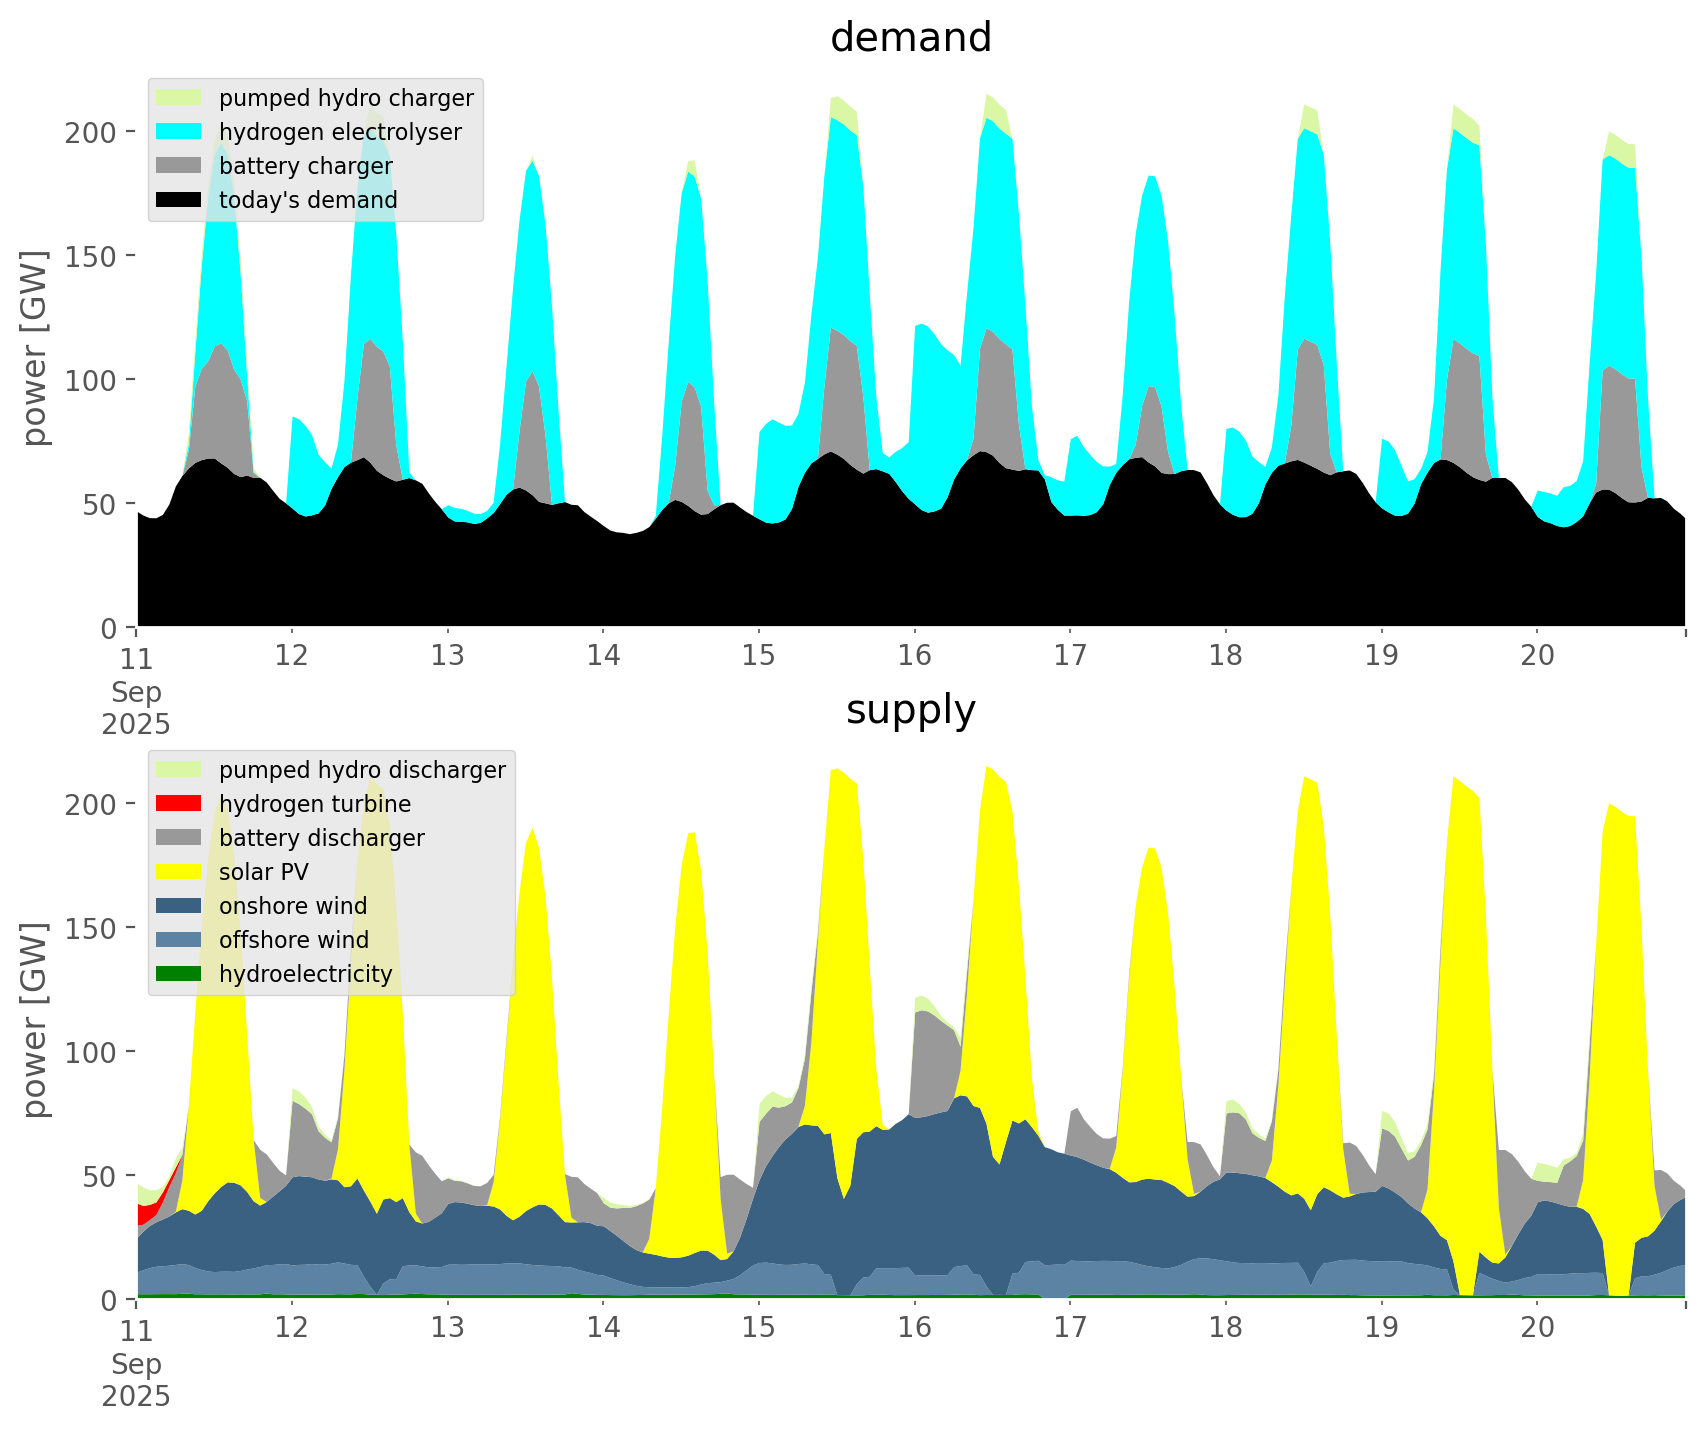Click the supply chart's power [GW] axis label
This screenshot has width=1706, height=1431.
[x=36, y=1020]
